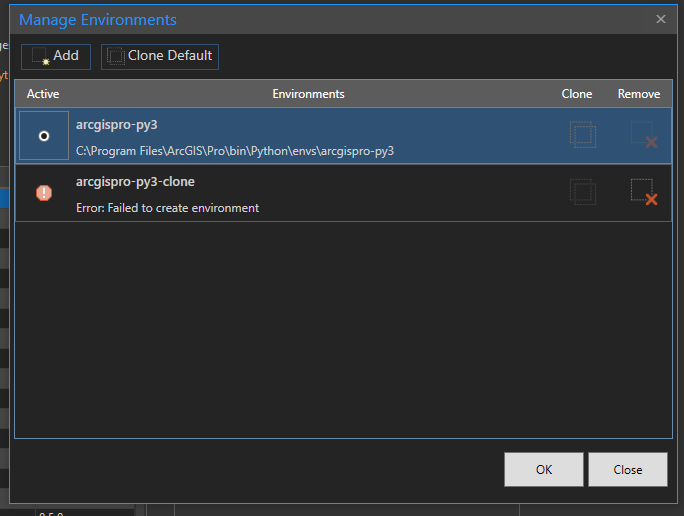This screenshot has width=684, height=516.
Task: Click the Clone column header
Action: (577, 94)
